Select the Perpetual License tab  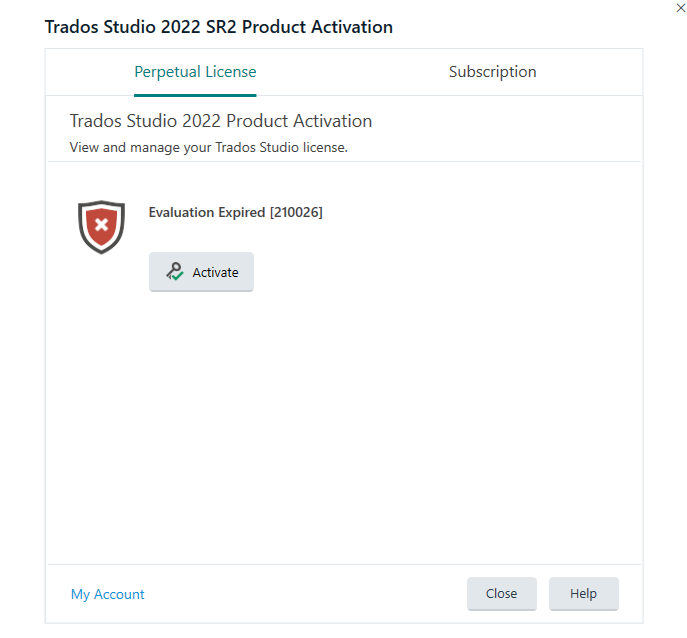pyautogui.click(x=195, y=71)
